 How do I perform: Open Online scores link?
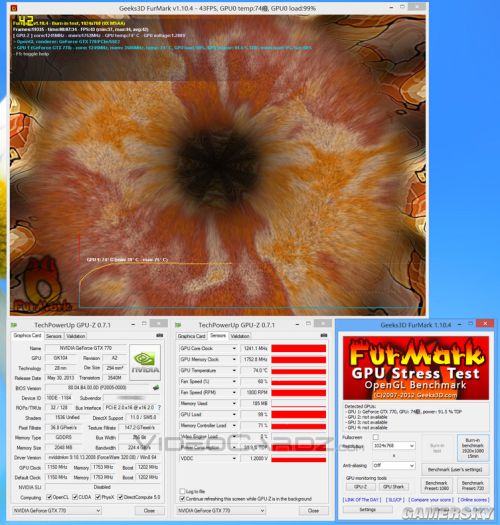coord(473,500)
